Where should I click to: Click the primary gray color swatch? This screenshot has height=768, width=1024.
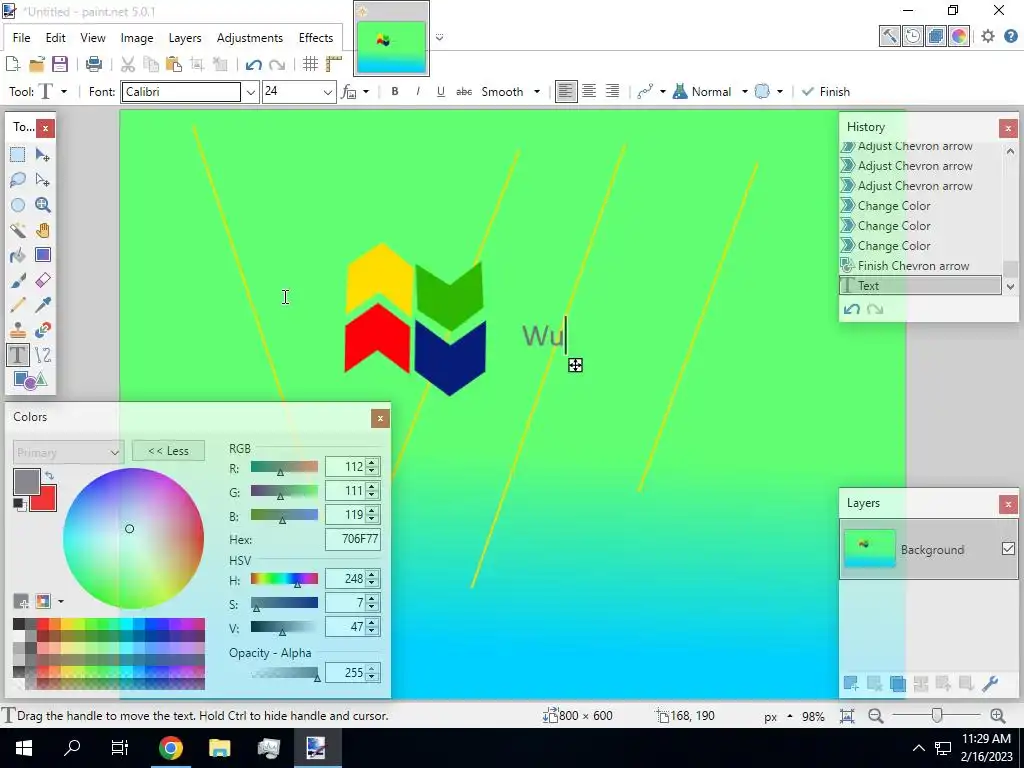pyautogui.click(x=27, y=482)
